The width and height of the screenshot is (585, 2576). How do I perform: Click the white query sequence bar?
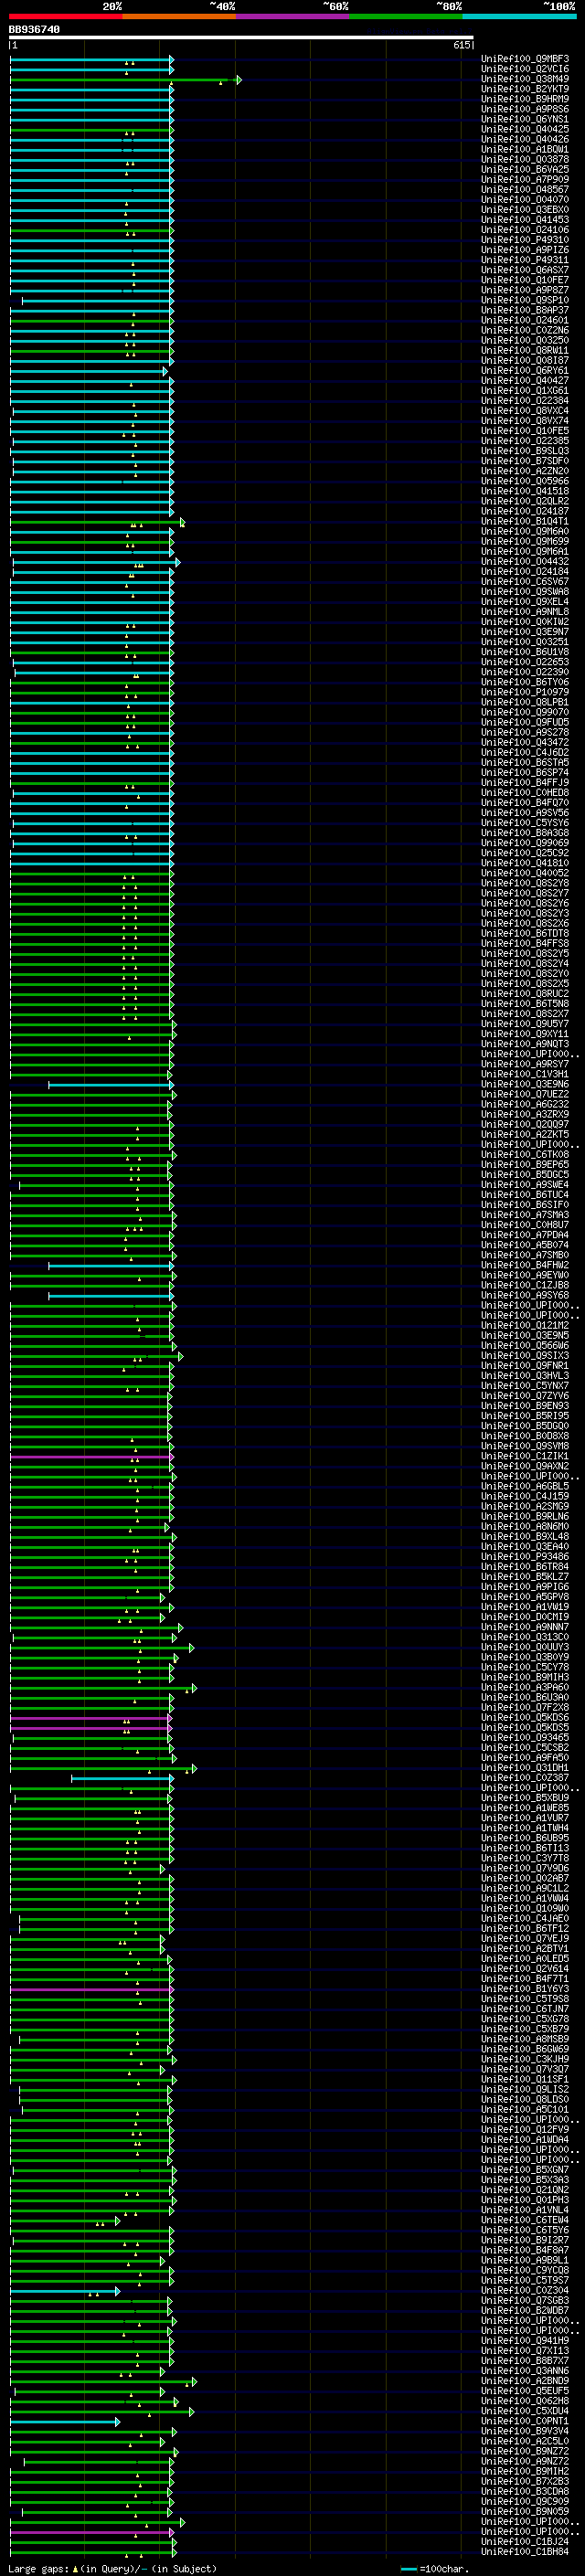coord(241,38)
